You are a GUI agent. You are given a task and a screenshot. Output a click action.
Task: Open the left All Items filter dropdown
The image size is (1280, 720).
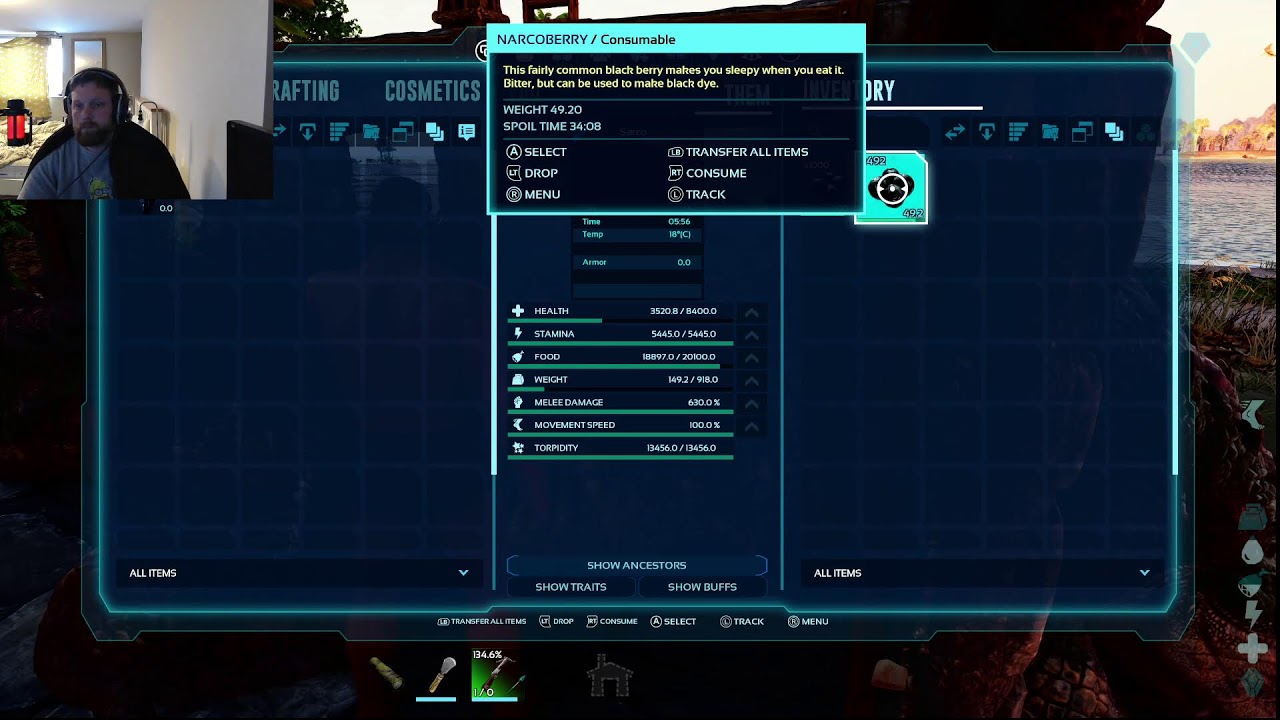tap(299, 573)
